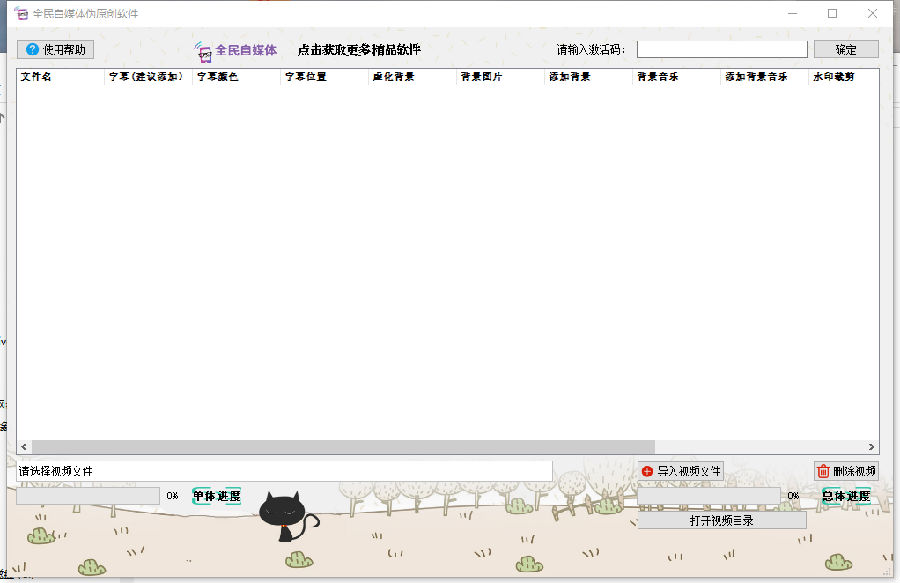This screenshot has width=900, height=583.
Task: Click the 使用帮助 question mark icon
Action: pos(32,49)
